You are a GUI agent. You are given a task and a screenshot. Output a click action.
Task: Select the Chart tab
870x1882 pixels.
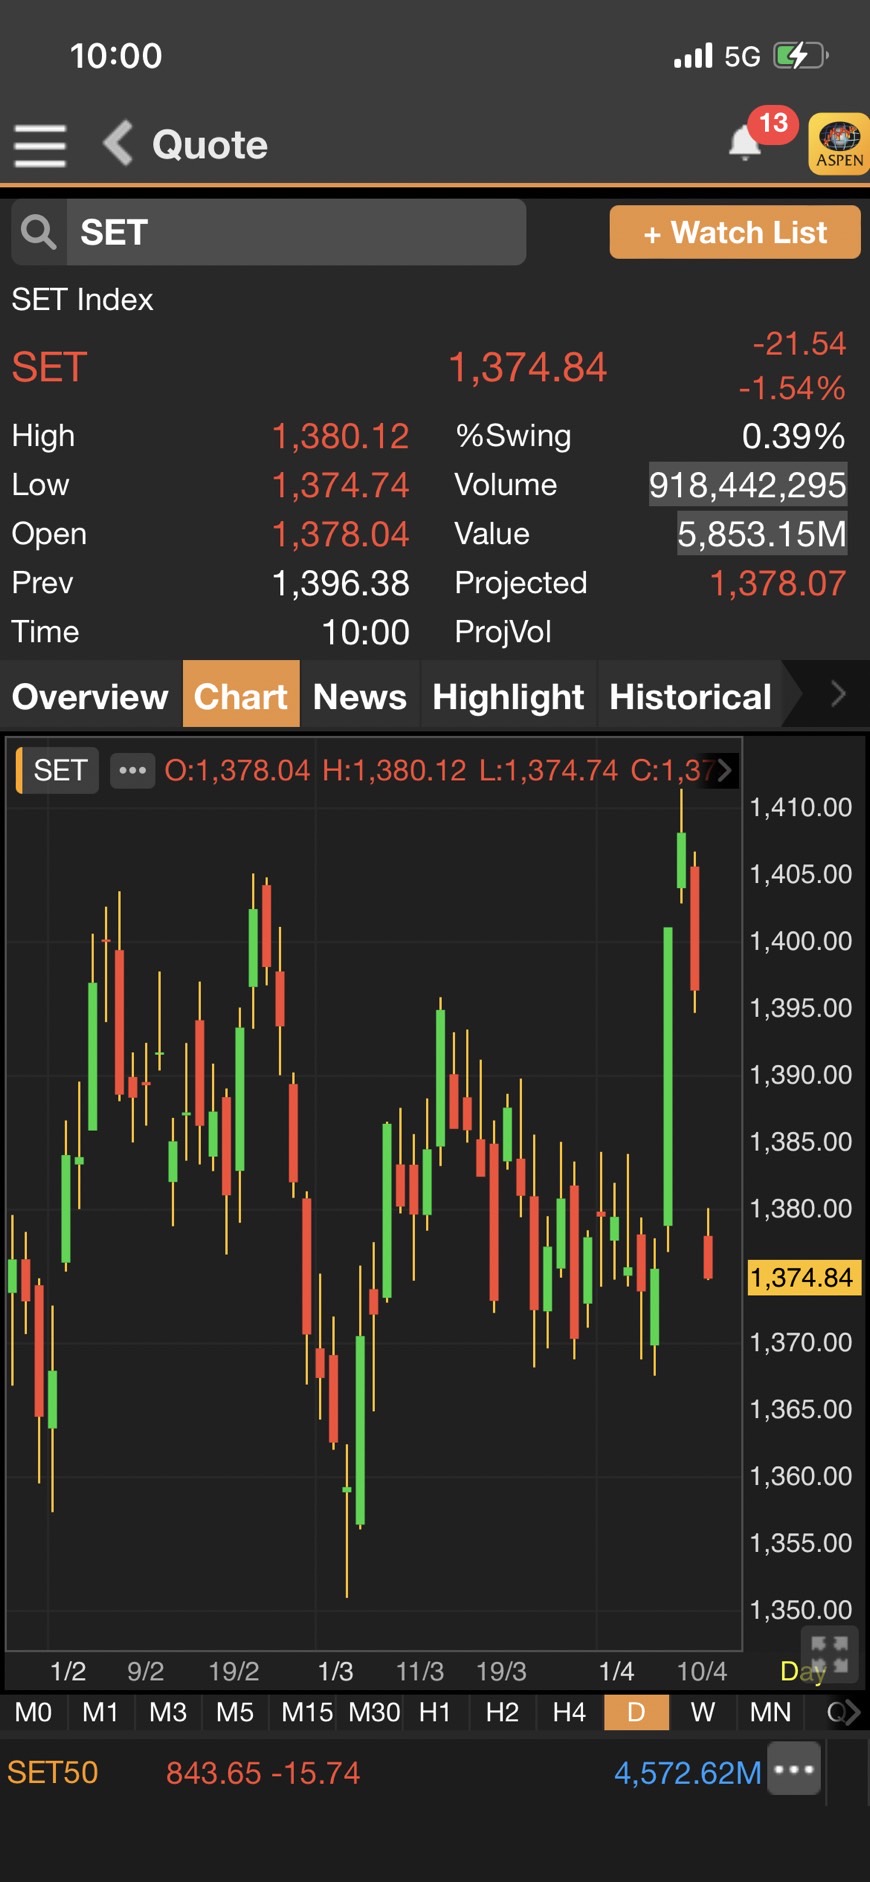tap(241, 696)
